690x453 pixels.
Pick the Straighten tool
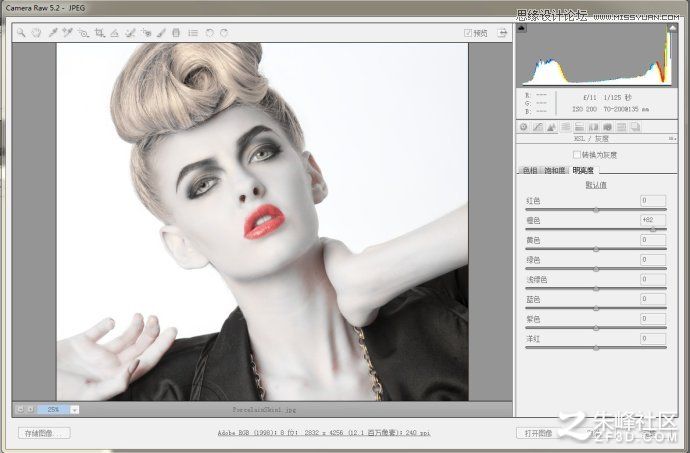click(114, 33)
